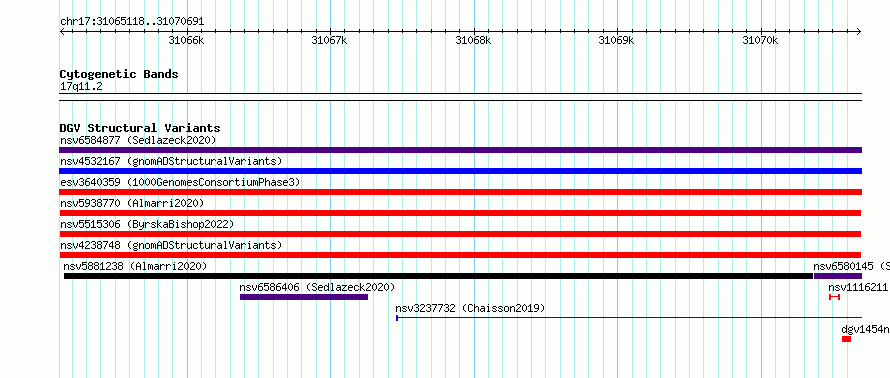This screenshot has width=890, height=378.
Task: Open the nsv1116211 variant label
Action: [x=859, y=287]
